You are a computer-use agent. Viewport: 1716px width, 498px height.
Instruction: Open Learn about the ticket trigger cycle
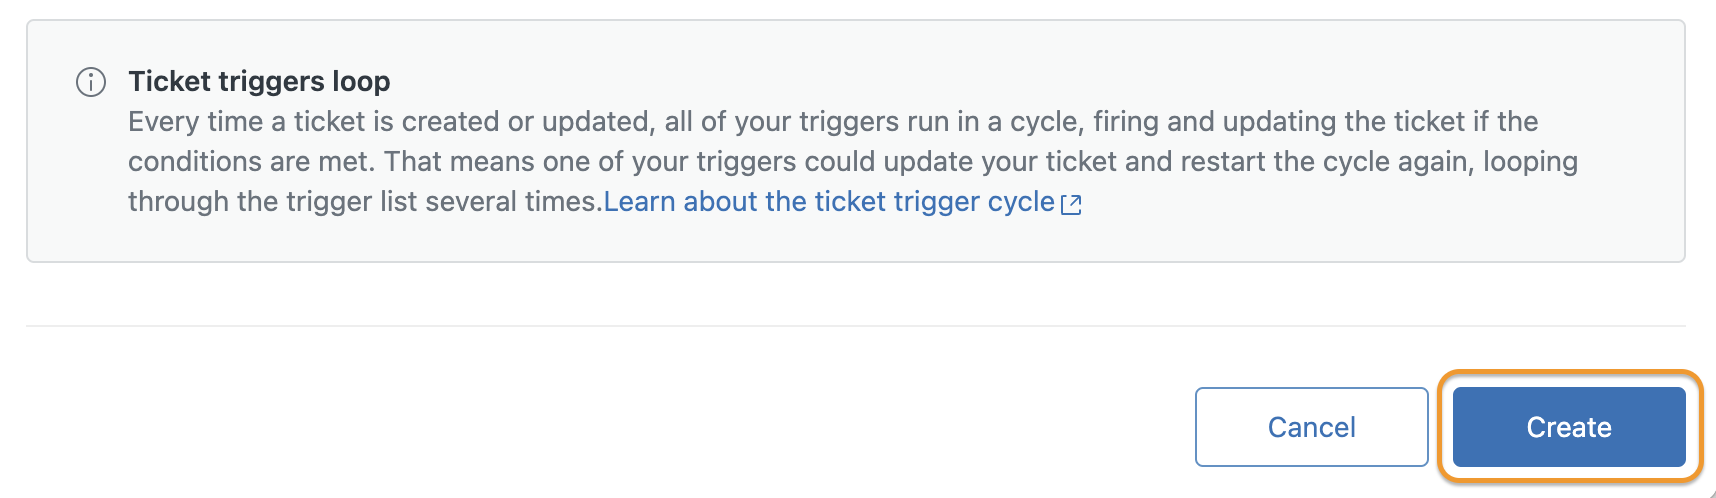point(829,202)
